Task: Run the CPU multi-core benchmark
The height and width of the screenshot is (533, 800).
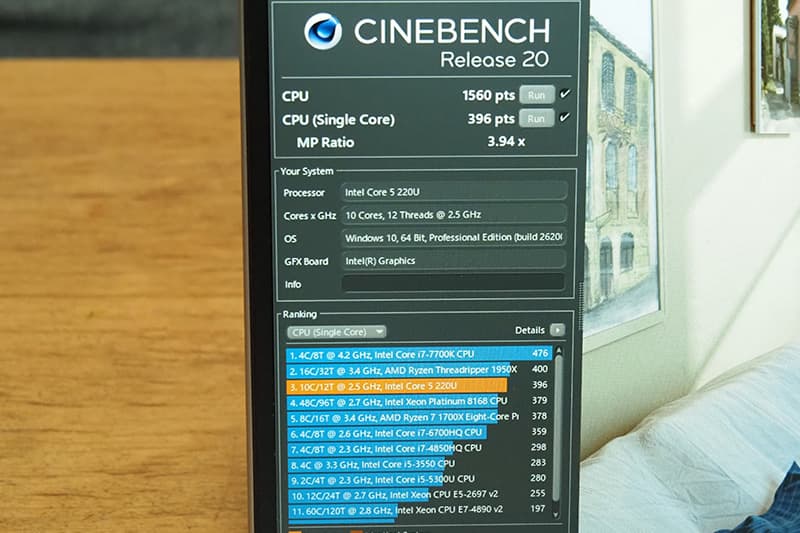Action: coord(537,95)
